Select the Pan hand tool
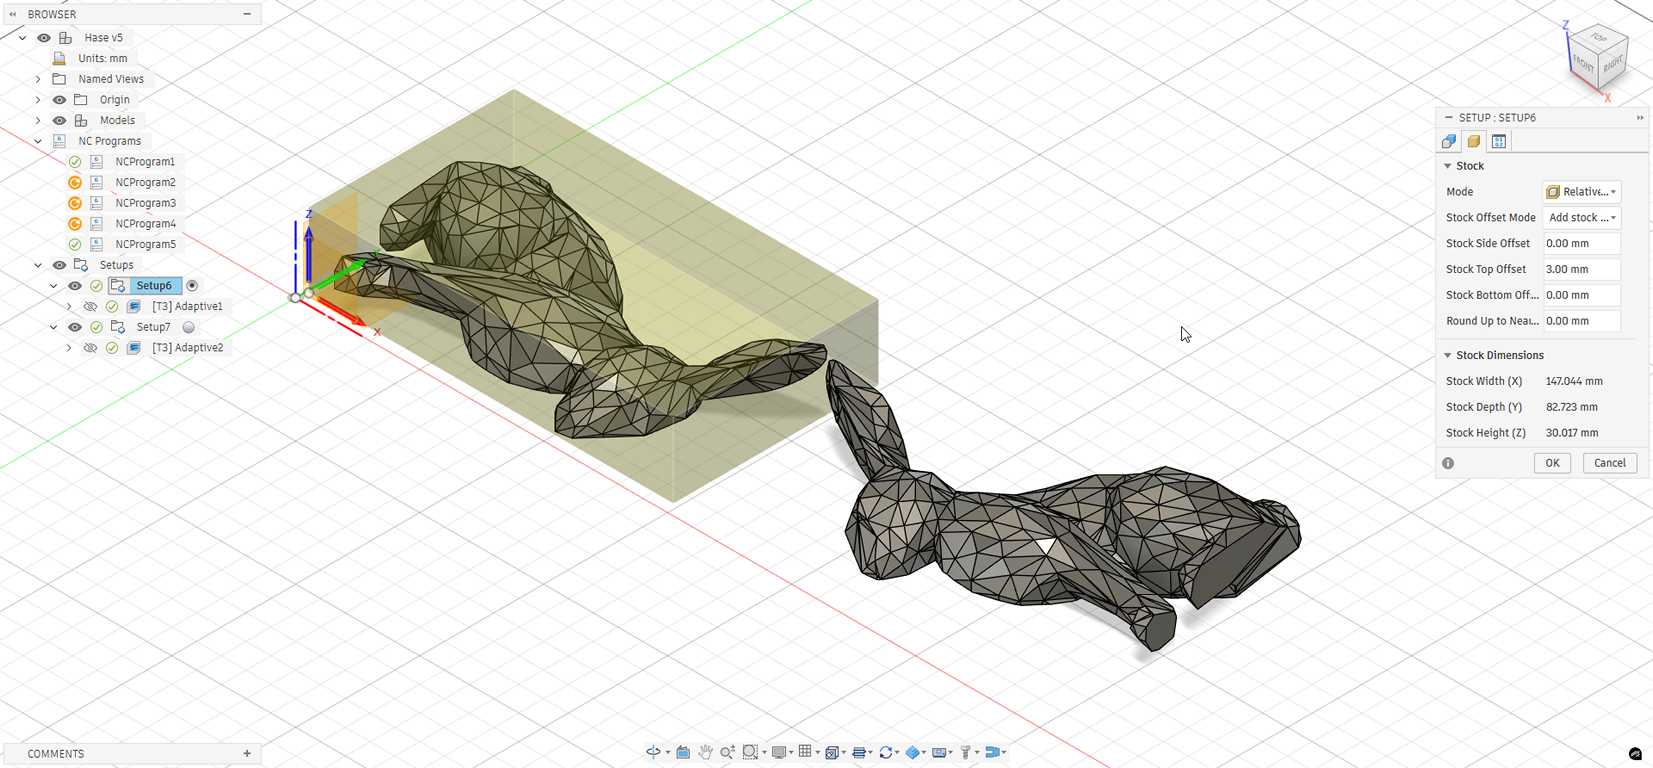This screenshot has height=768, width=1653. tap(705, 752)
